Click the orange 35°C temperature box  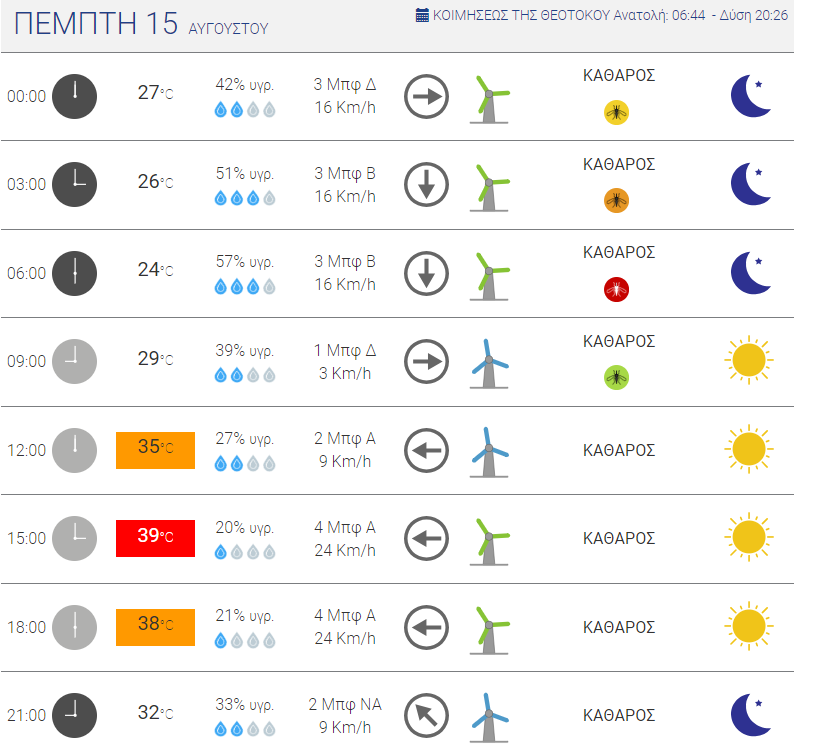click(x=155, y=450)
